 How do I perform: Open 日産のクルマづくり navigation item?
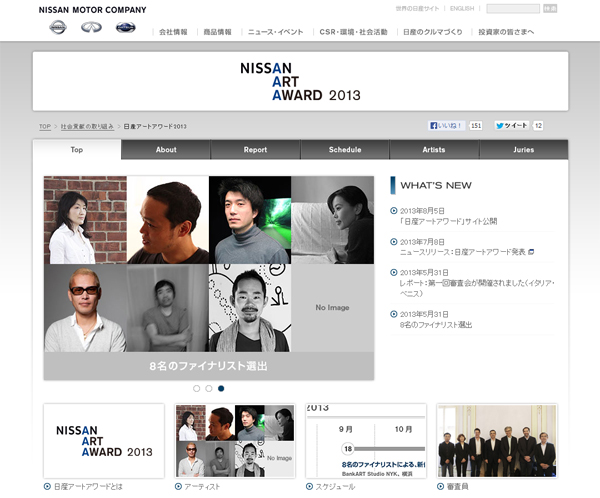click(433, 32)
